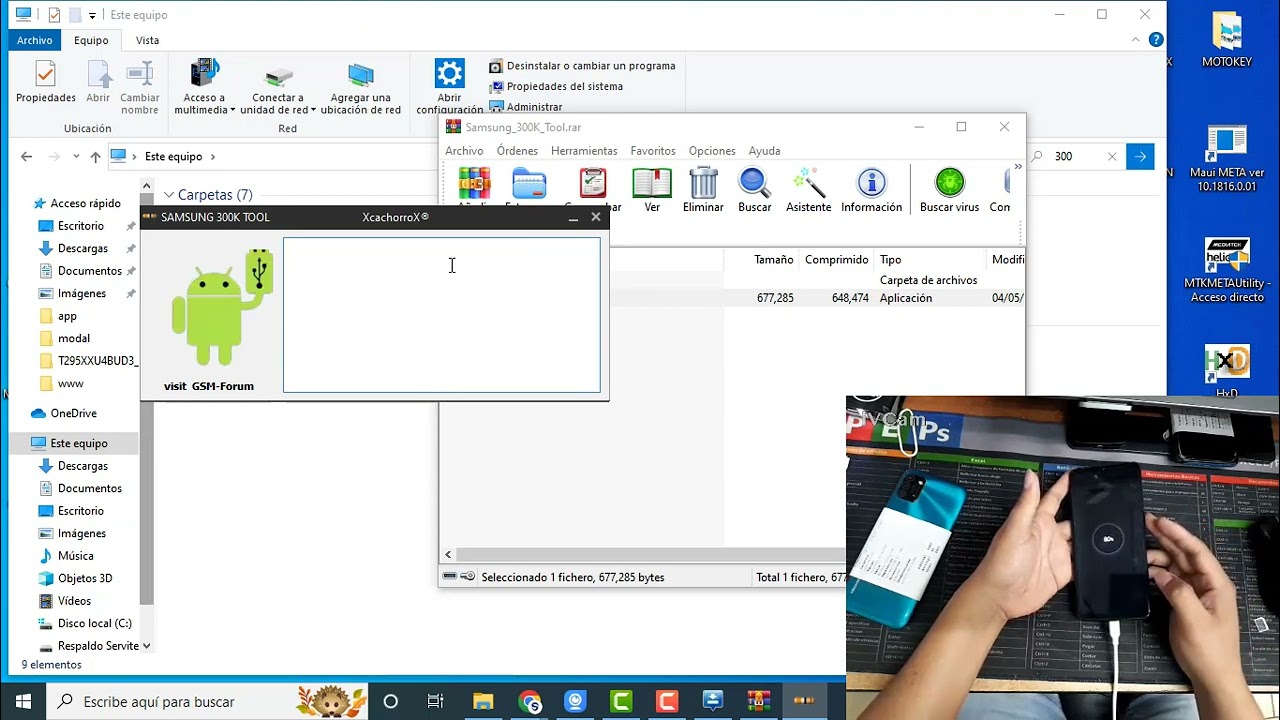Click Desinstalar o cambiar un programa
This screenshot has width=1280, height=720.
pos(582,66)
